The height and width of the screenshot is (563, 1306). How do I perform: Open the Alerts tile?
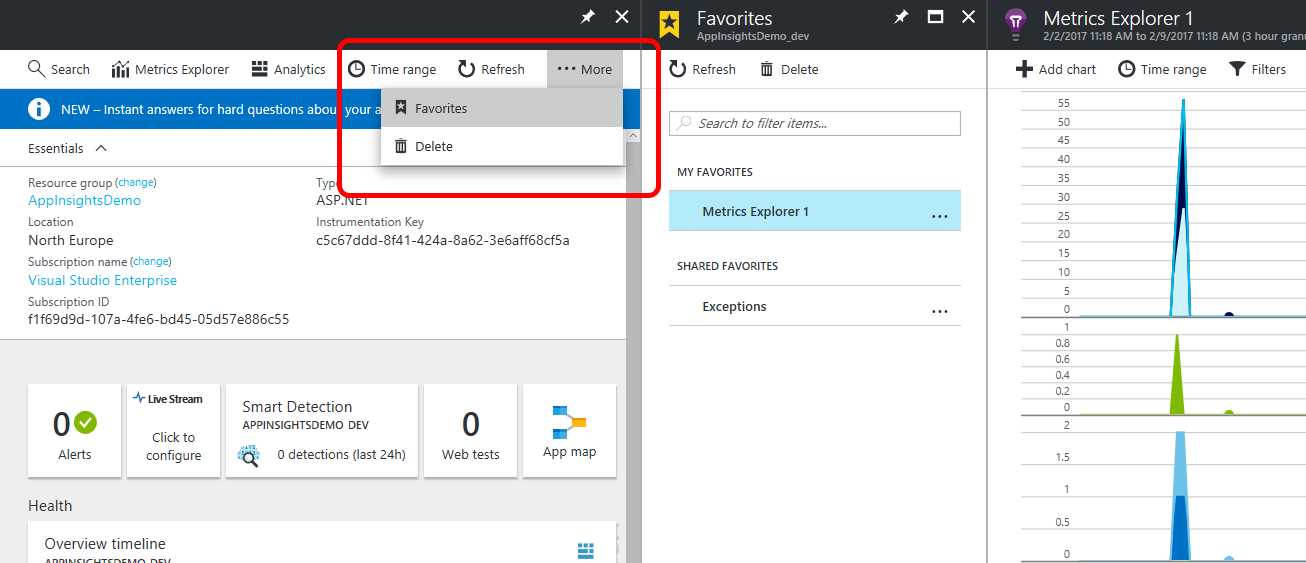(75, 431)
